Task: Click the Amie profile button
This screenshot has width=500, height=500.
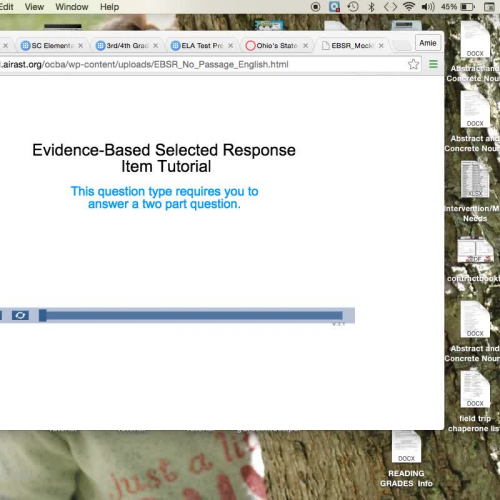Action: click(x=428, y=43)
